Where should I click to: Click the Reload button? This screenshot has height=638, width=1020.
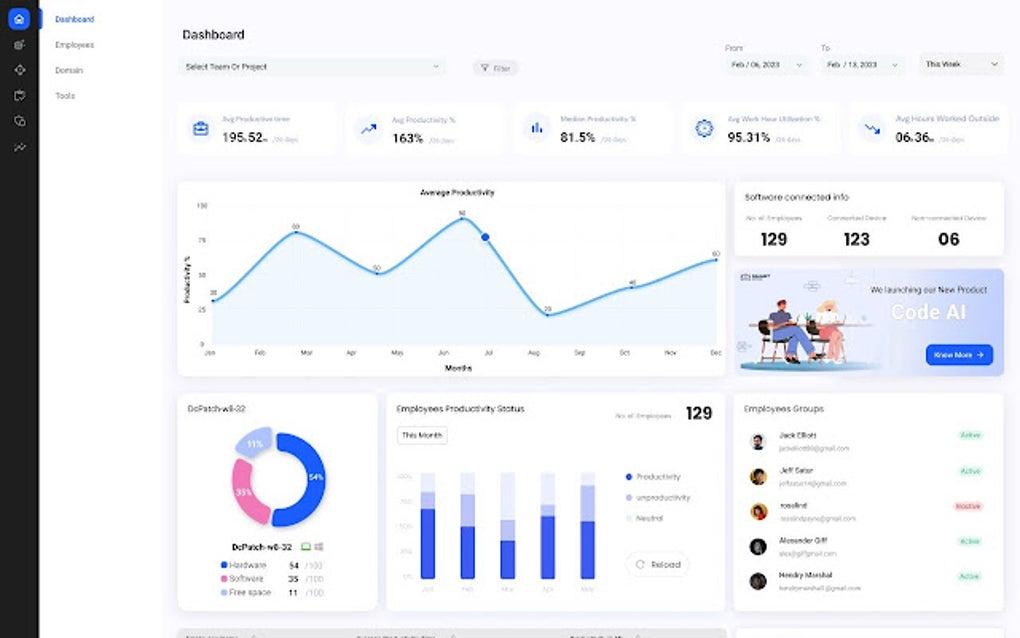[658, 565]
